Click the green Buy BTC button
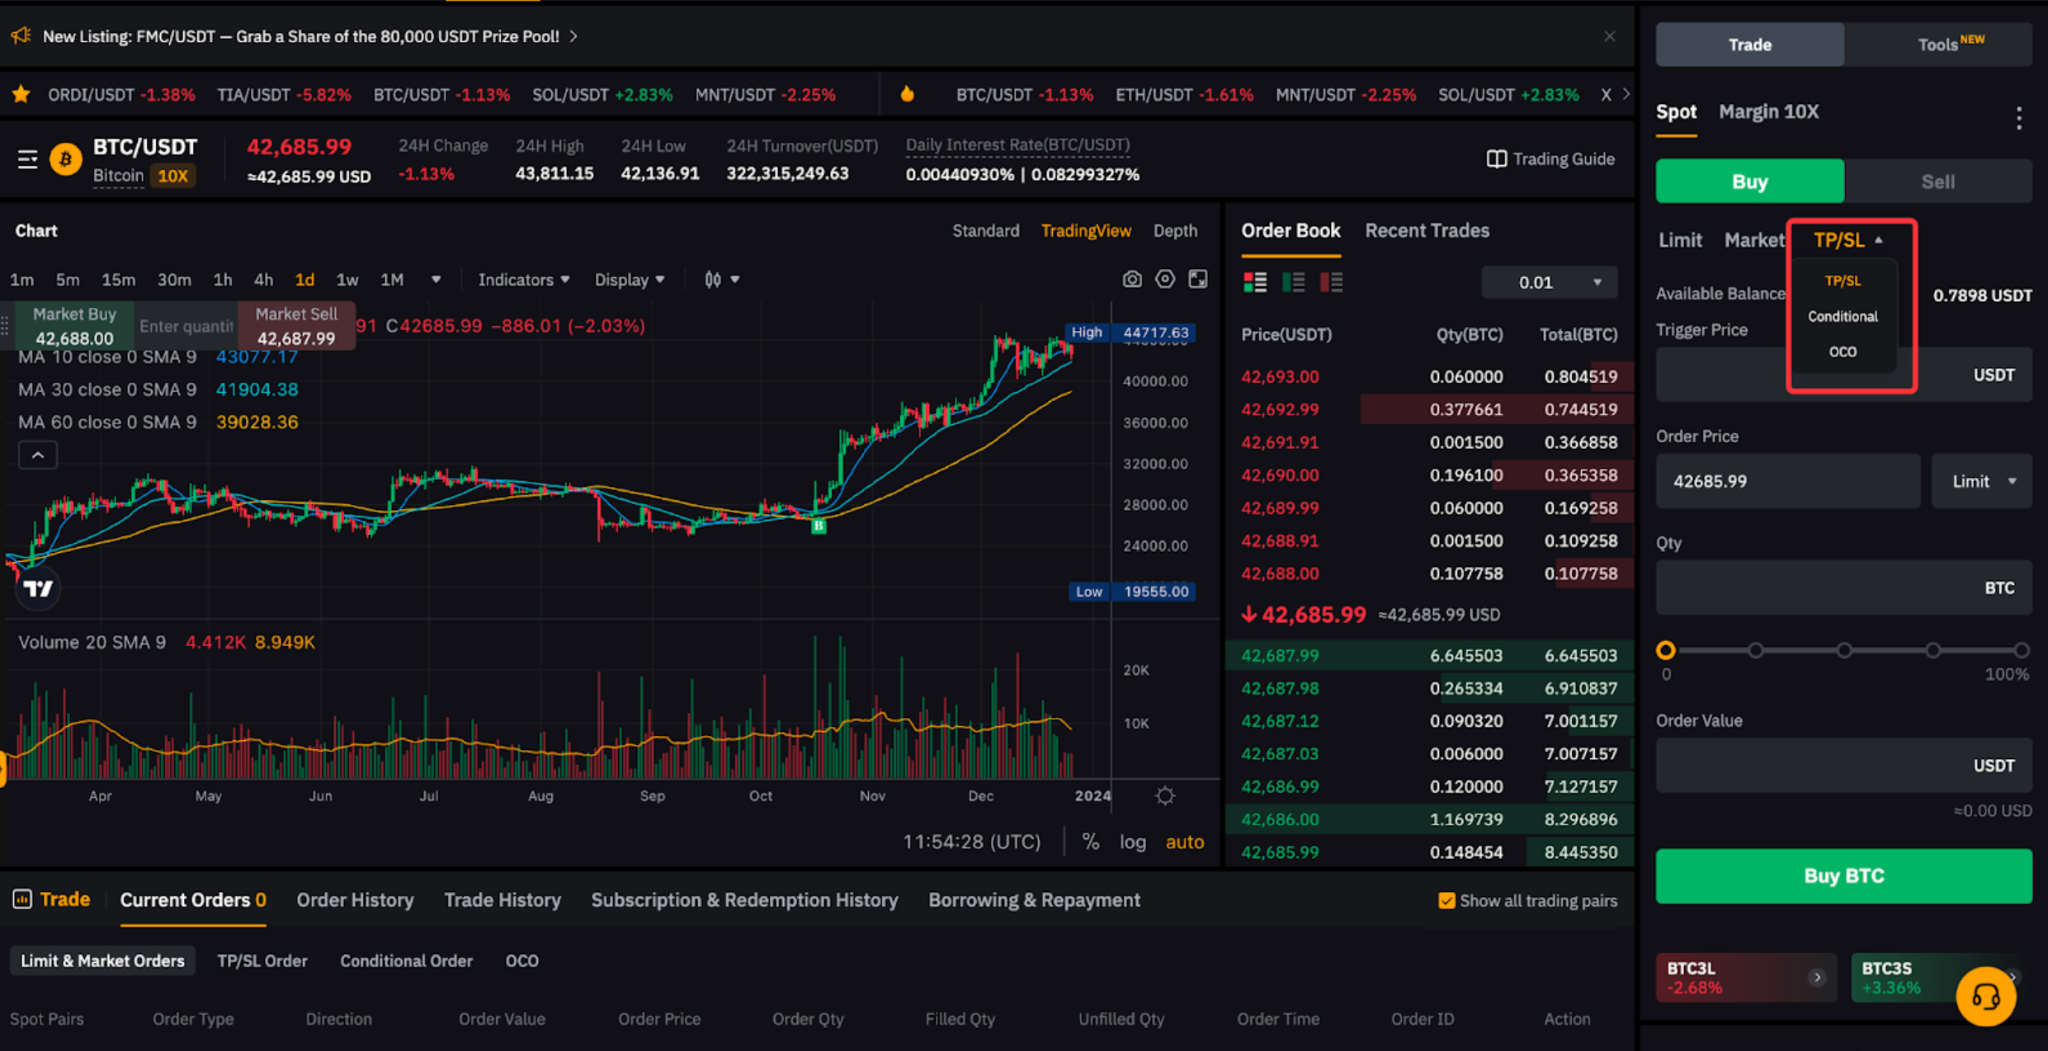 pos(1843,876)
